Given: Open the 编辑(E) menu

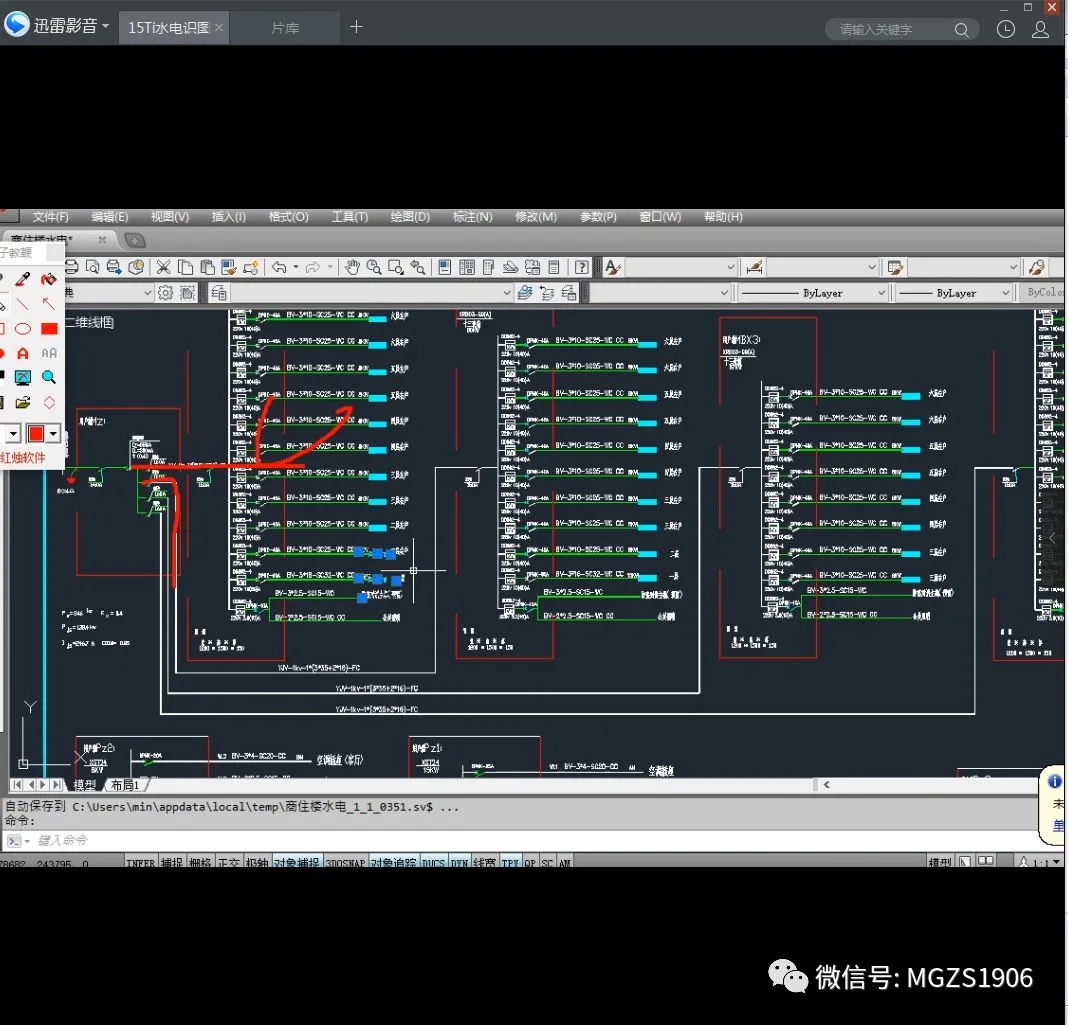Looking at the screenshot, I should 110,217.
